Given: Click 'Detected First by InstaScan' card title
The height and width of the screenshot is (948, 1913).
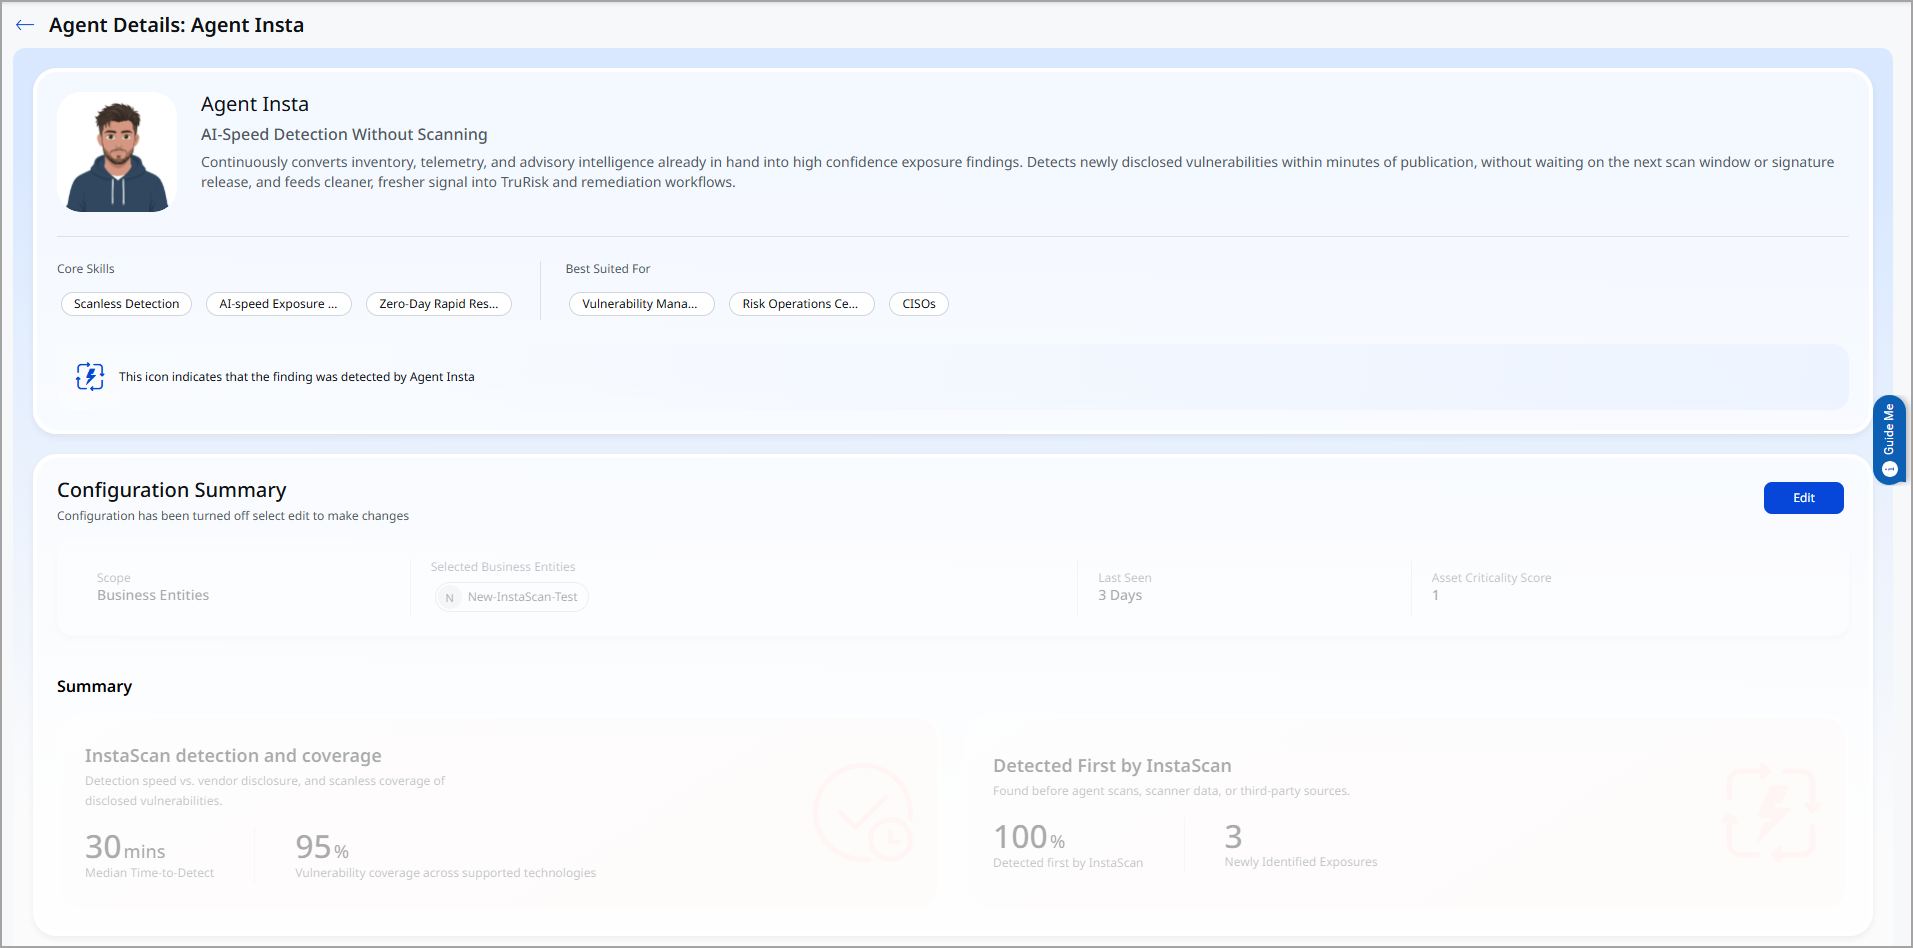Looking at the screenshot, I should coord(1112,766).
